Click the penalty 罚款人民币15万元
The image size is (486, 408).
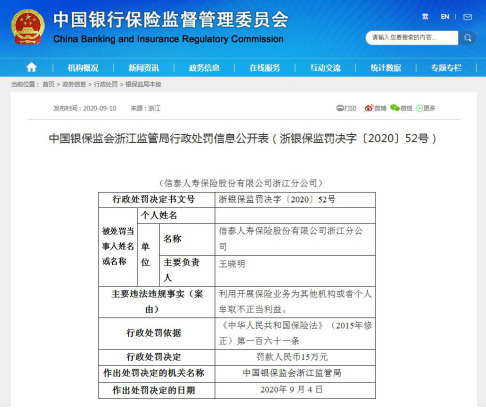pyautogui.click(x=292, y=357)
